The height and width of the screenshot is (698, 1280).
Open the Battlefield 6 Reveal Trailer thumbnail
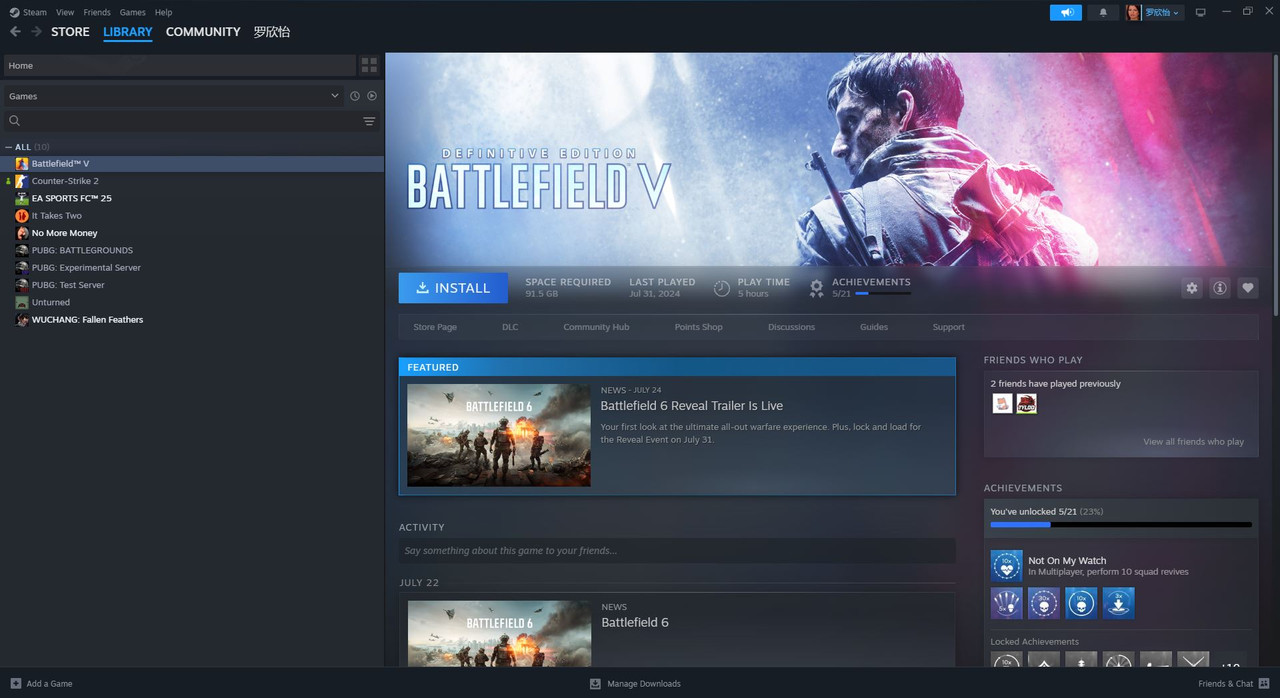tap(498, 435)
